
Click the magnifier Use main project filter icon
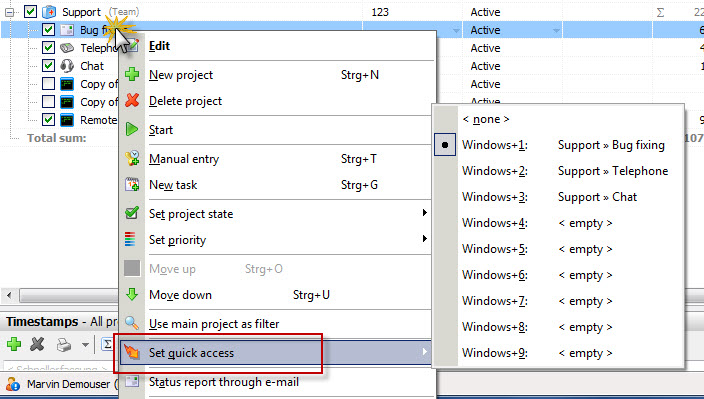click(x=132, y=323)
